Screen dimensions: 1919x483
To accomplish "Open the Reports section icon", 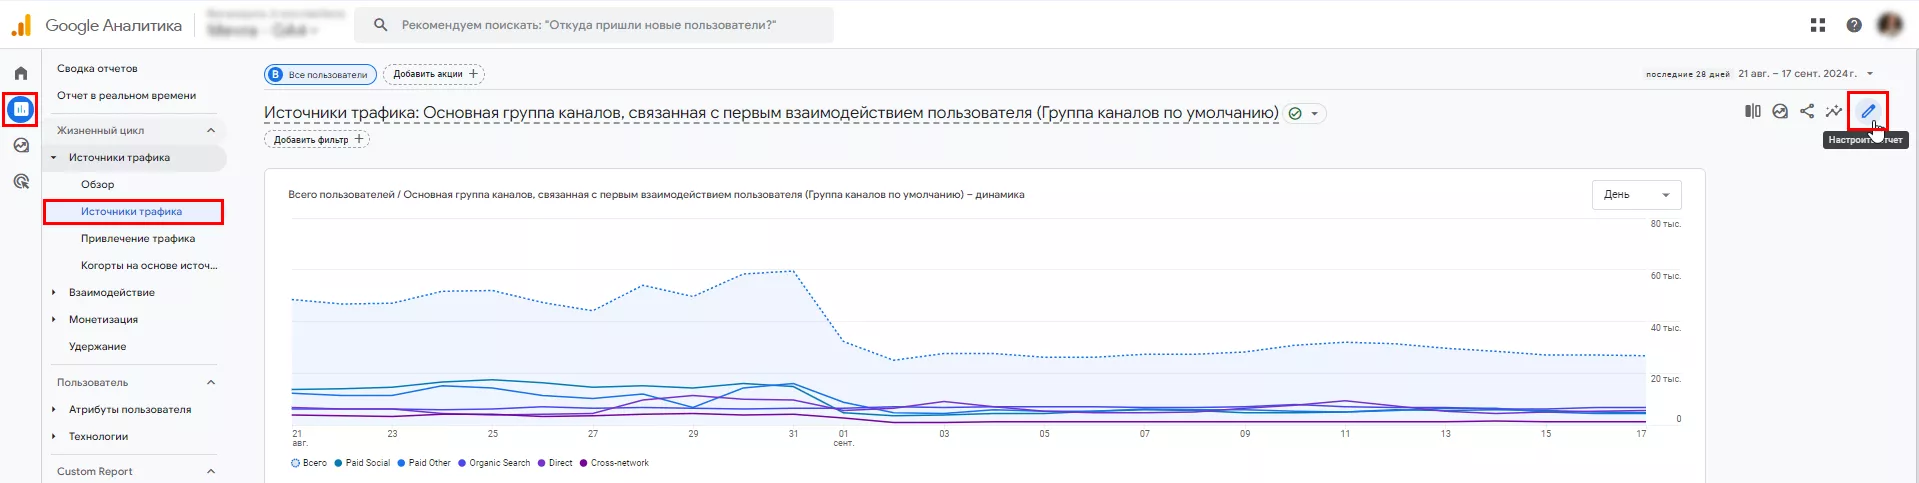I will tap(21, 109).
